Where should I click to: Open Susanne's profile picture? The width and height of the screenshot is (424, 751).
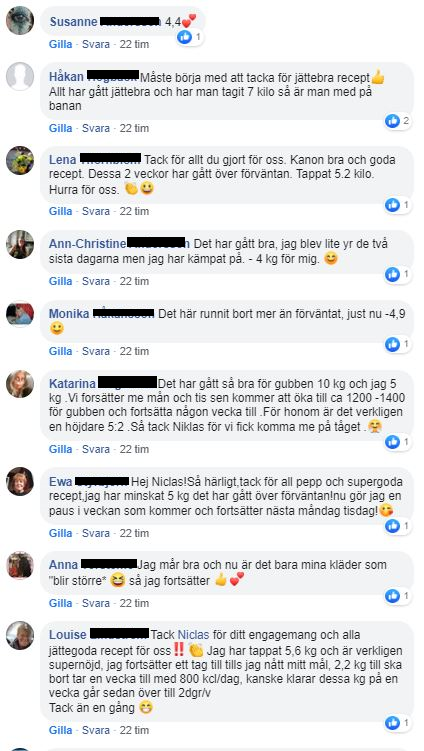click(x=20, y=21)
